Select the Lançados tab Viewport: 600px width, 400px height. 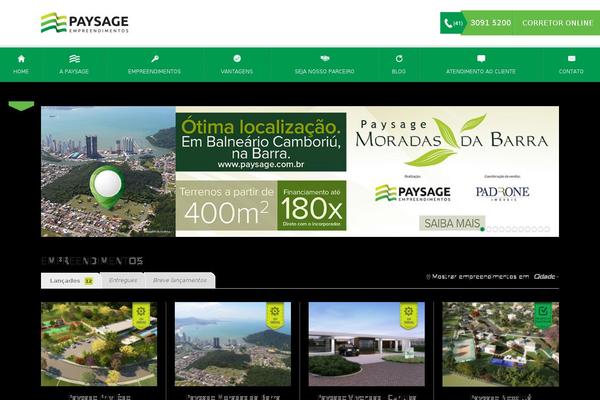(70, 281)
